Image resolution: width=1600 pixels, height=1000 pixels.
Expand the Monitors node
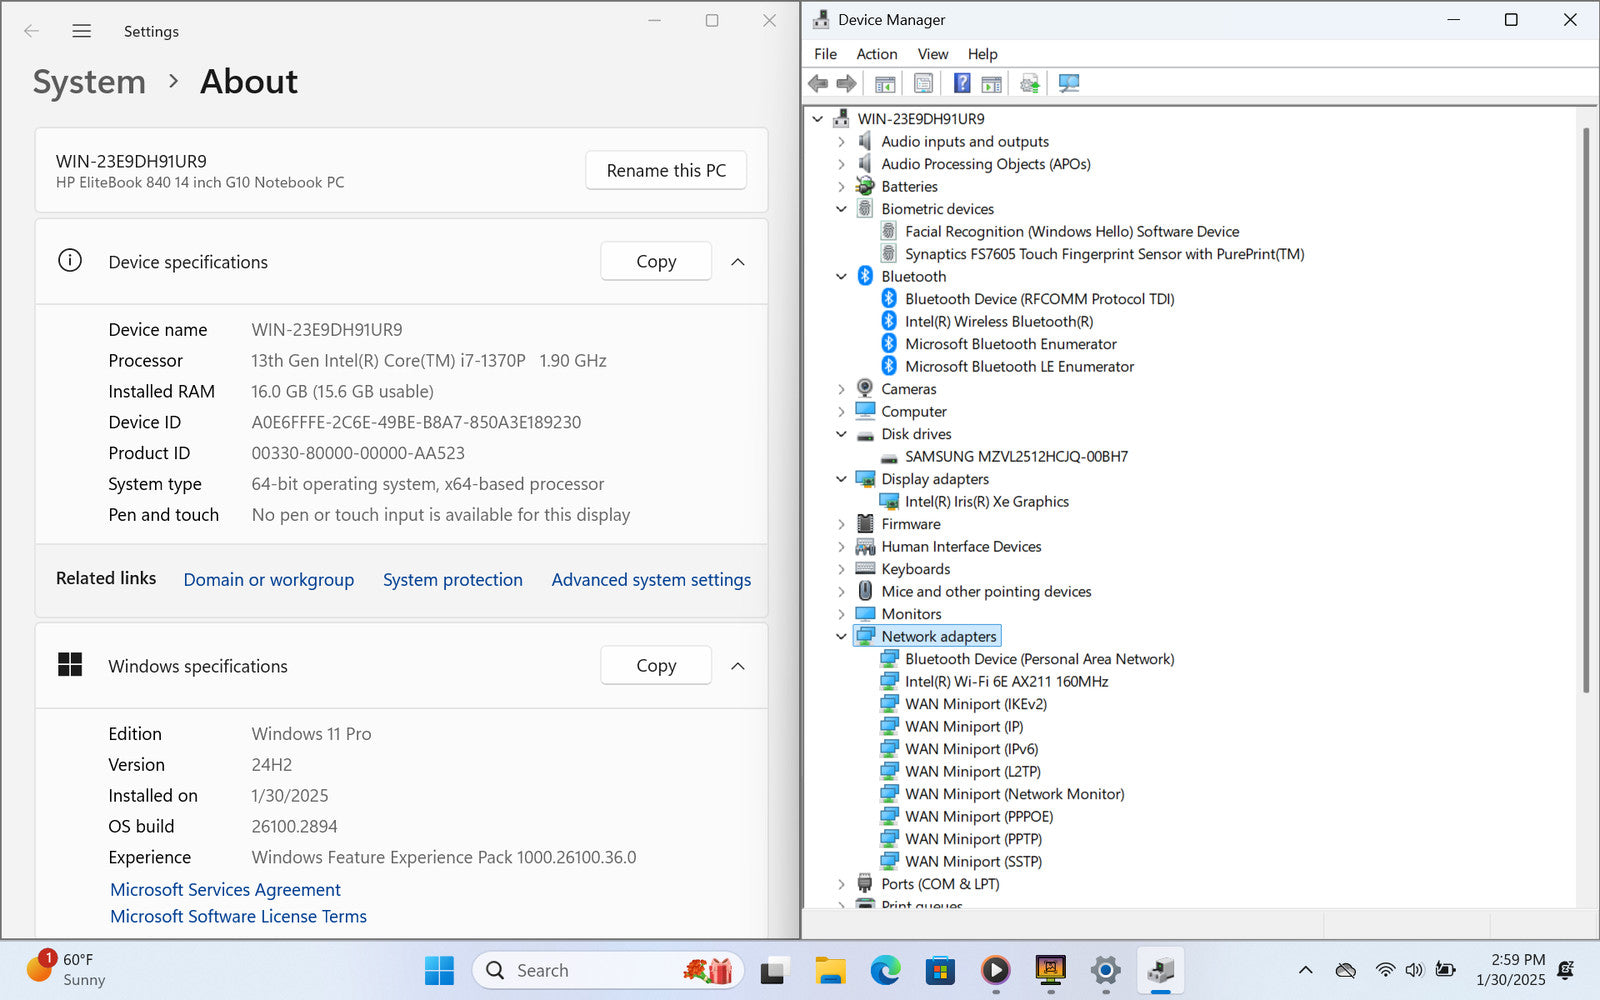pyautogui.click(x=841, y=614)
